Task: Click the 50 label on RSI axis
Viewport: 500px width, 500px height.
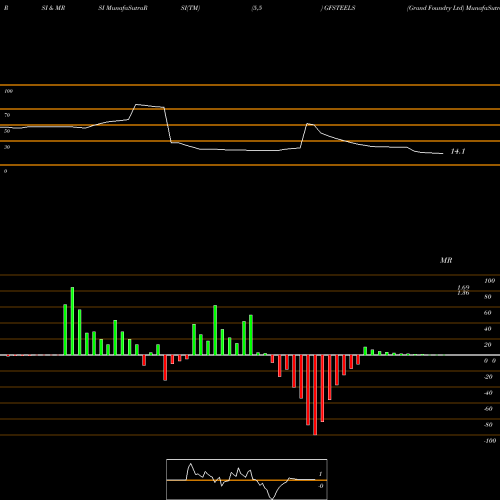Action: [7, 131]
